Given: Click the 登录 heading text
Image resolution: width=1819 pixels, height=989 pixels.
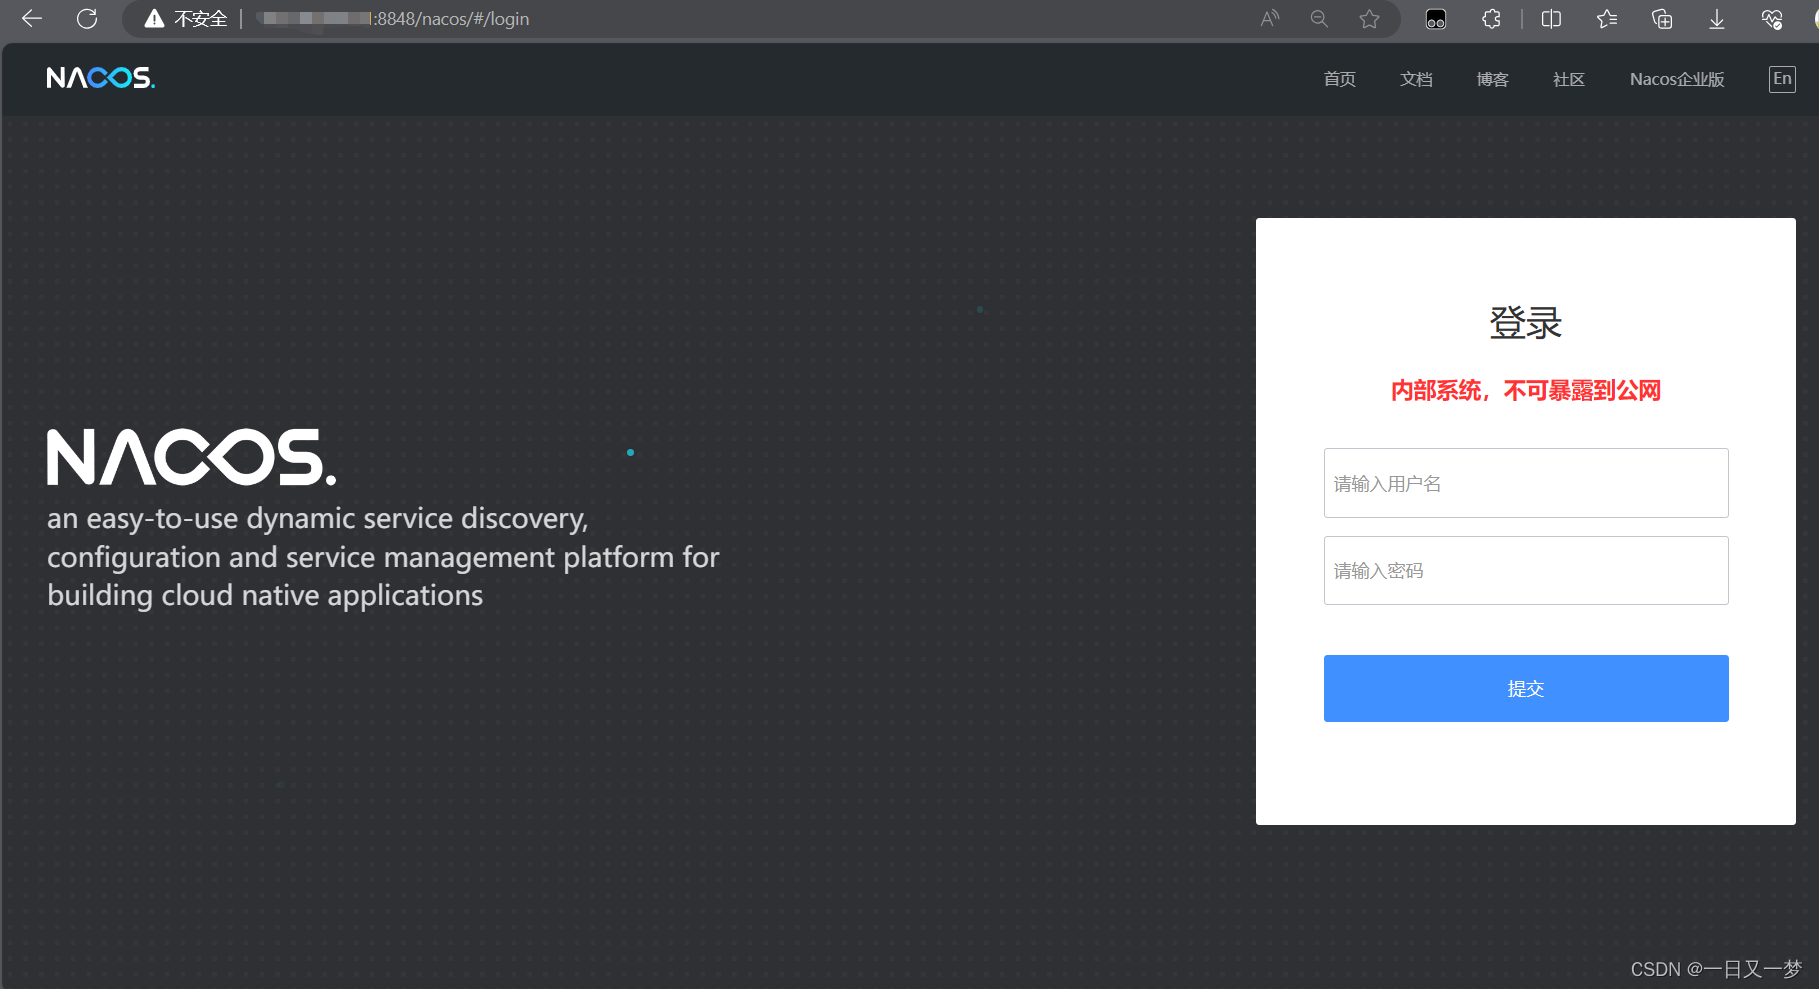Looking at the screenshot, I should 1526,323.
